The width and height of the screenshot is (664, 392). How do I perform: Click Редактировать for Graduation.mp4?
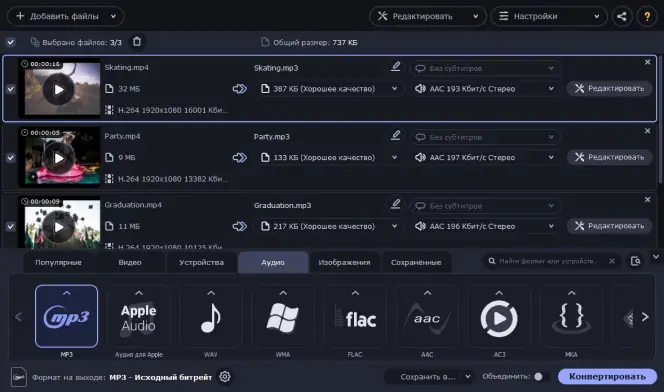609,226
